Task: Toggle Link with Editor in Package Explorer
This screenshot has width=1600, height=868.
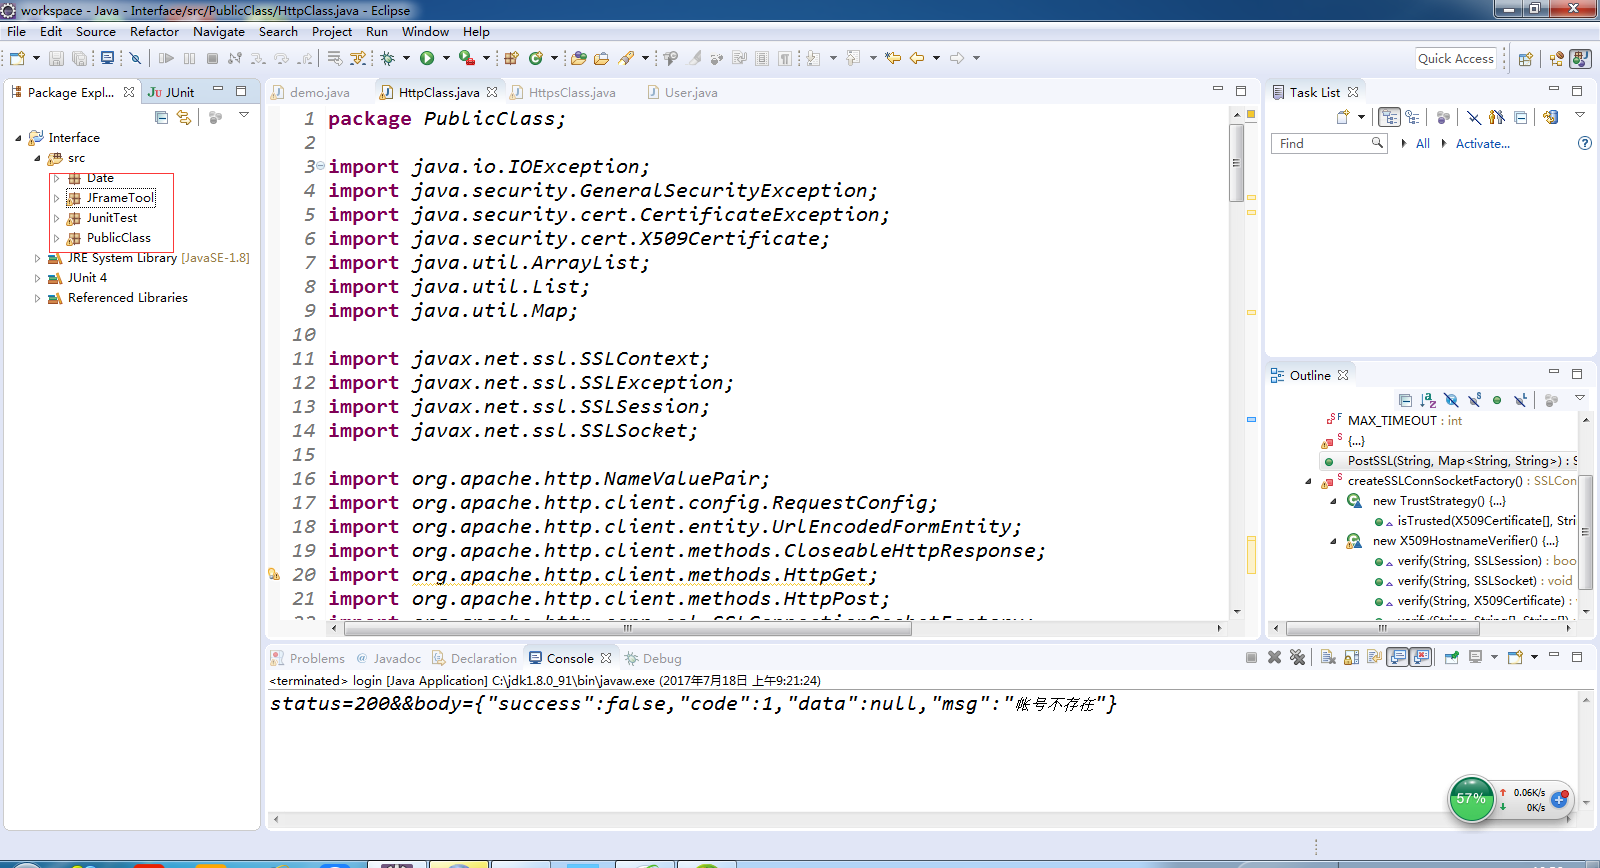Action: (x=184, y=117)
